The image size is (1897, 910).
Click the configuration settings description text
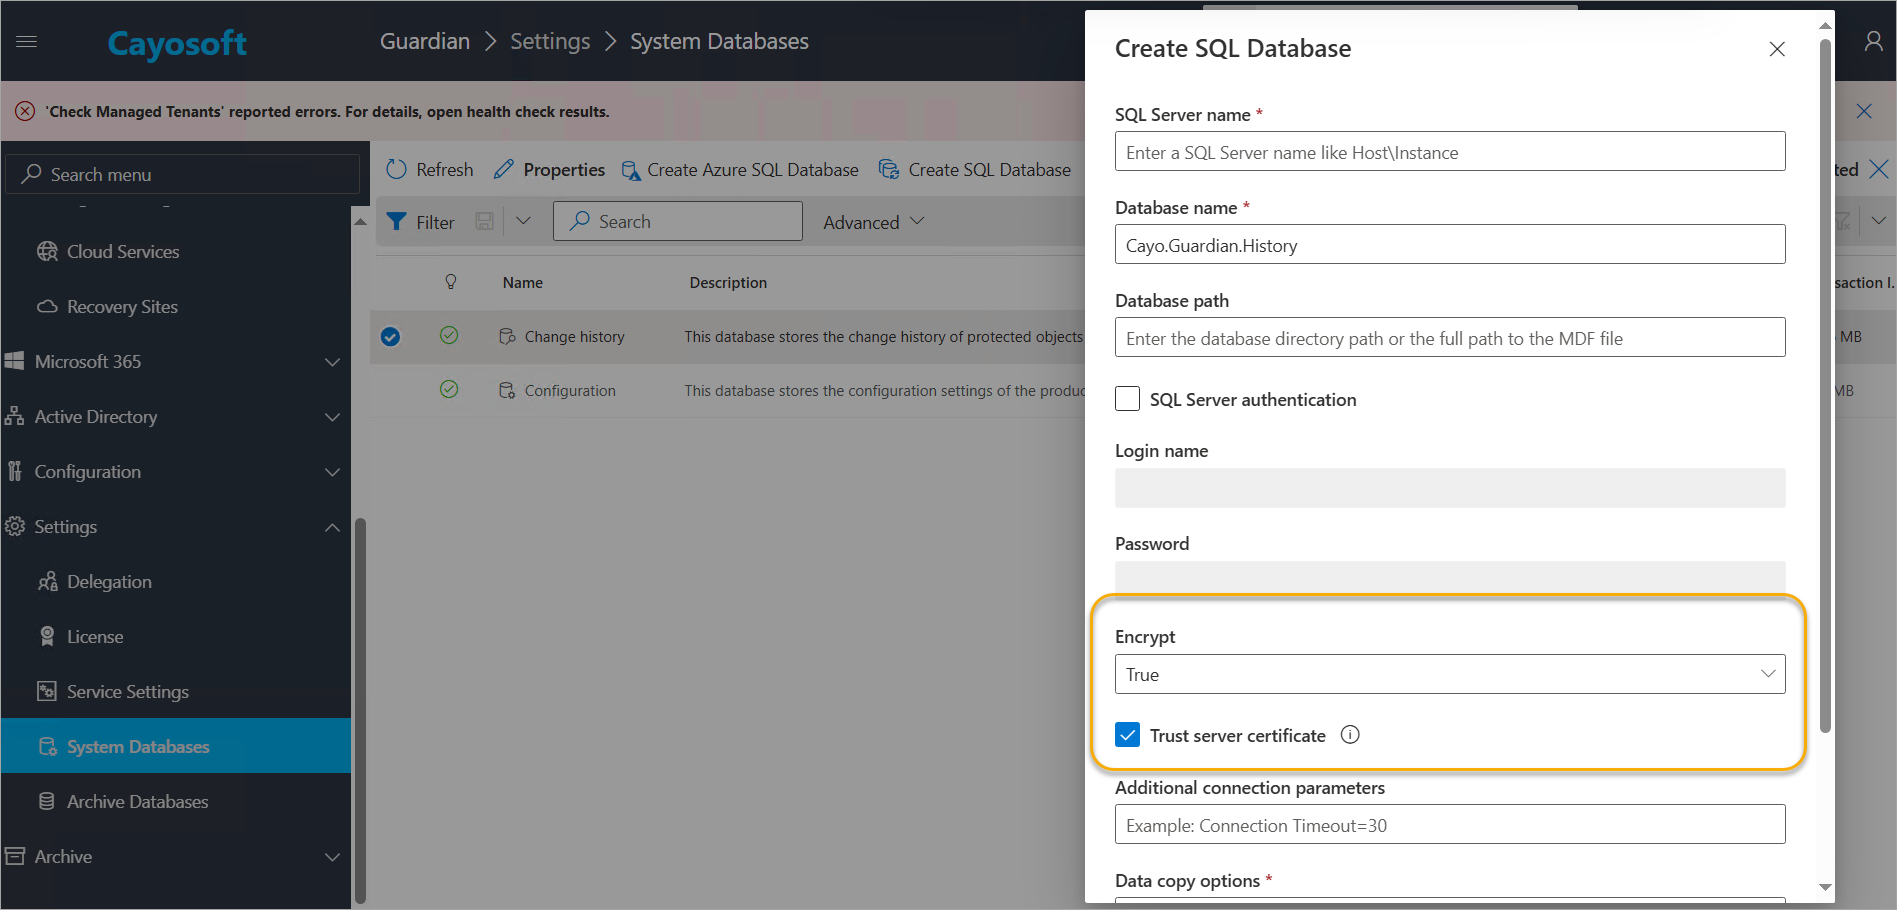(x=885, y=391)
